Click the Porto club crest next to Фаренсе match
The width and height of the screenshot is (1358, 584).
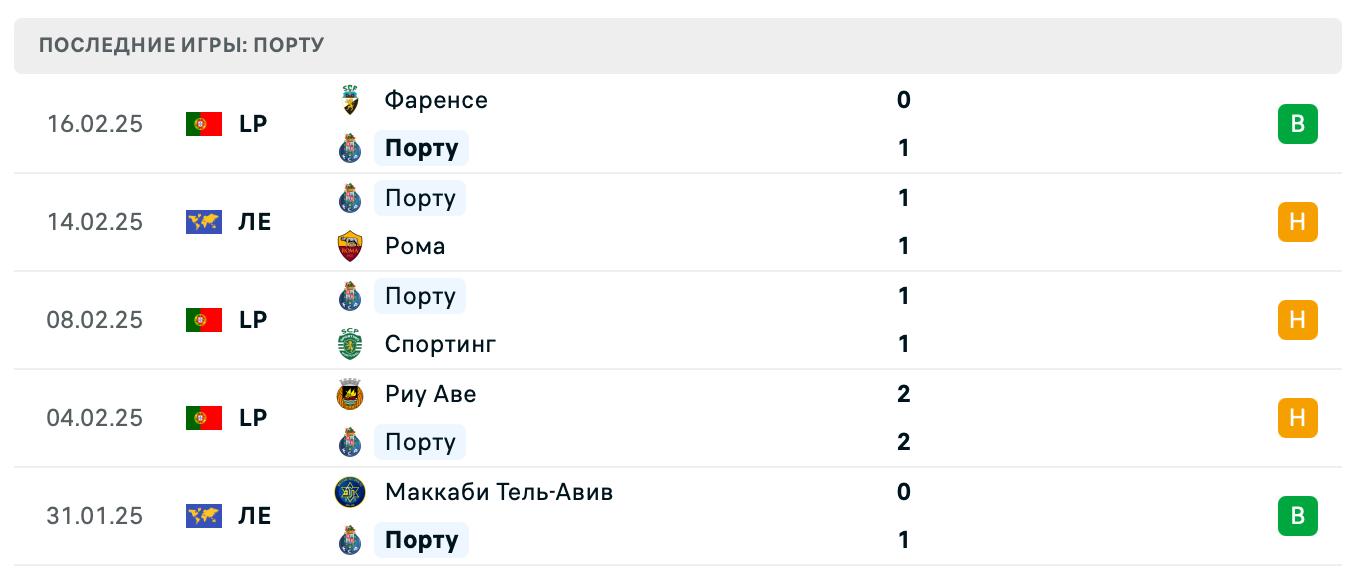350,147
